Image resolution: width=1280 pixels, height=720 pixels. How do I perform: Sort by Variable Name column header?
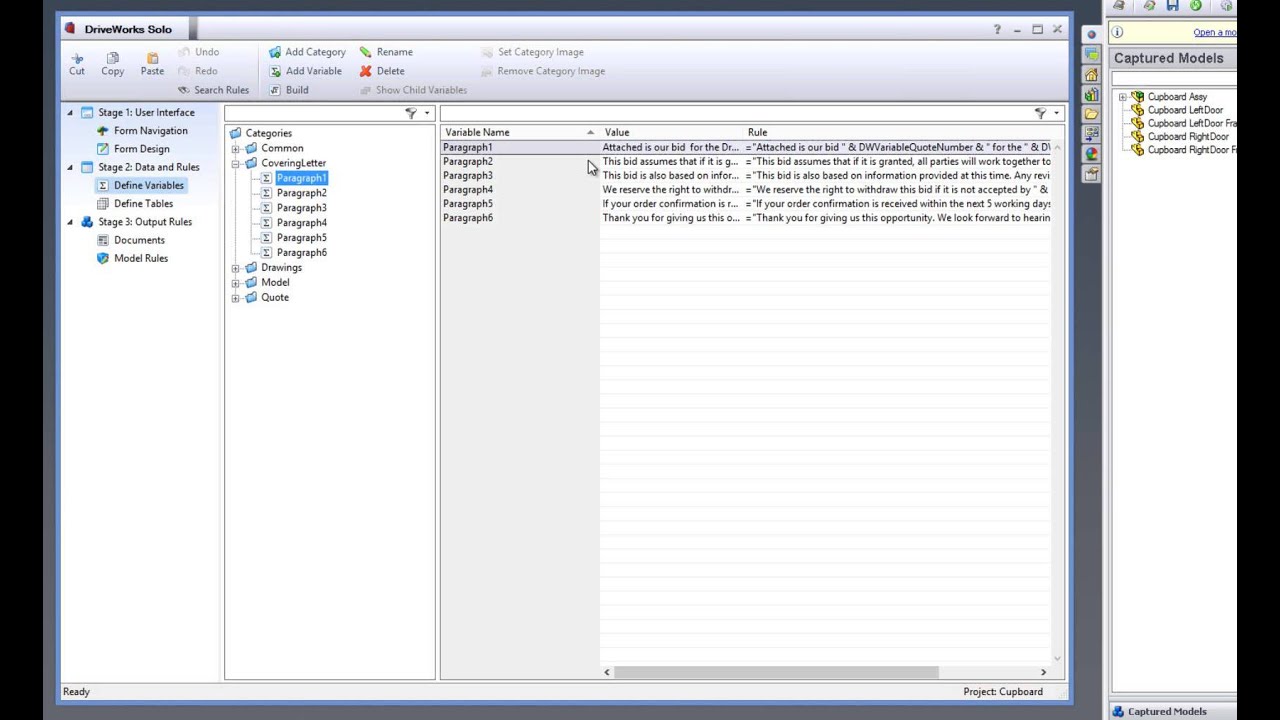pyautogui.click(x=519, y=132)
